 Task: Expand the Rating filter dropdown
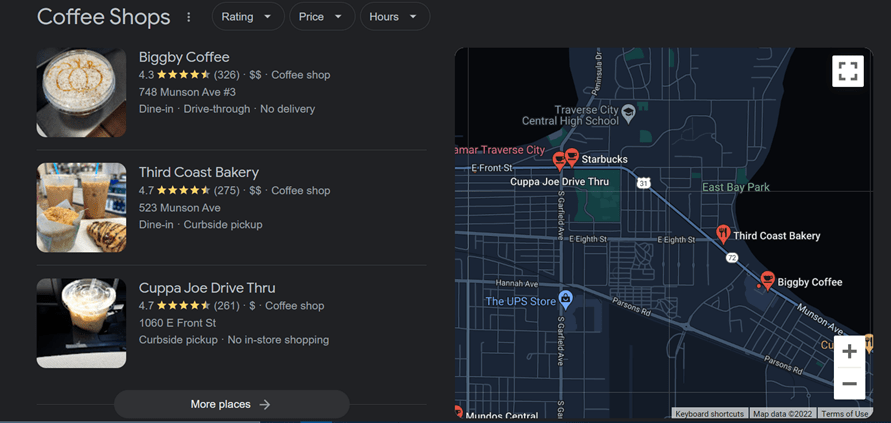pyautogui.click(x=248, y=16)
